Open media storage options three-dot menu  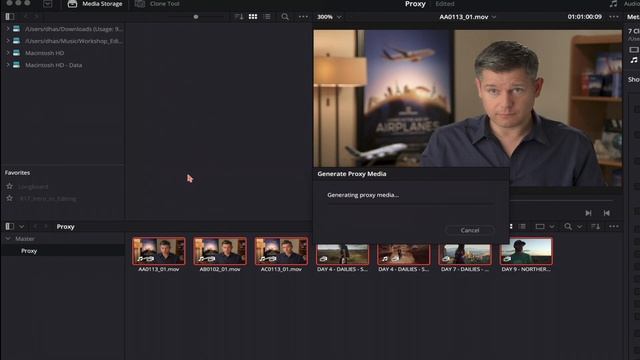pos(303,17)
